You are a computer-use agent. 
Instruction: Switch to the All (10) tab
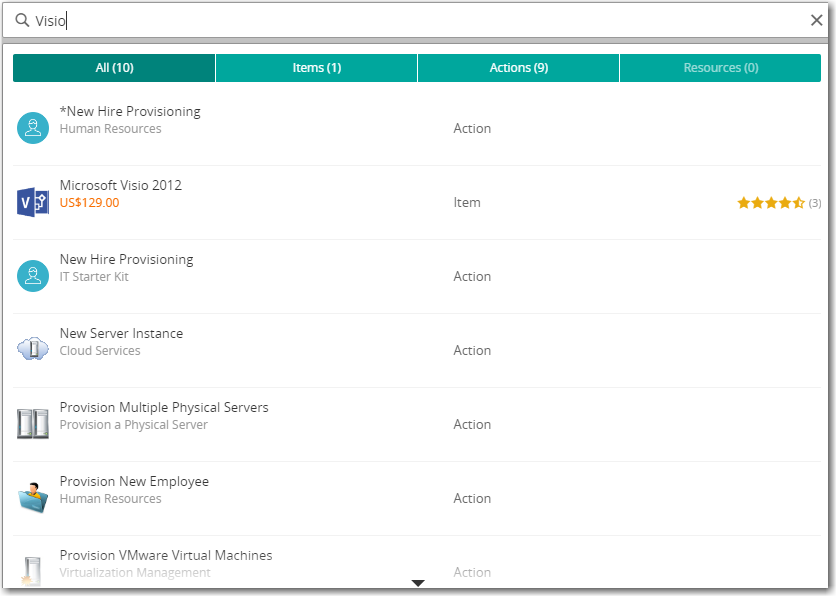(x=114, y=68)
